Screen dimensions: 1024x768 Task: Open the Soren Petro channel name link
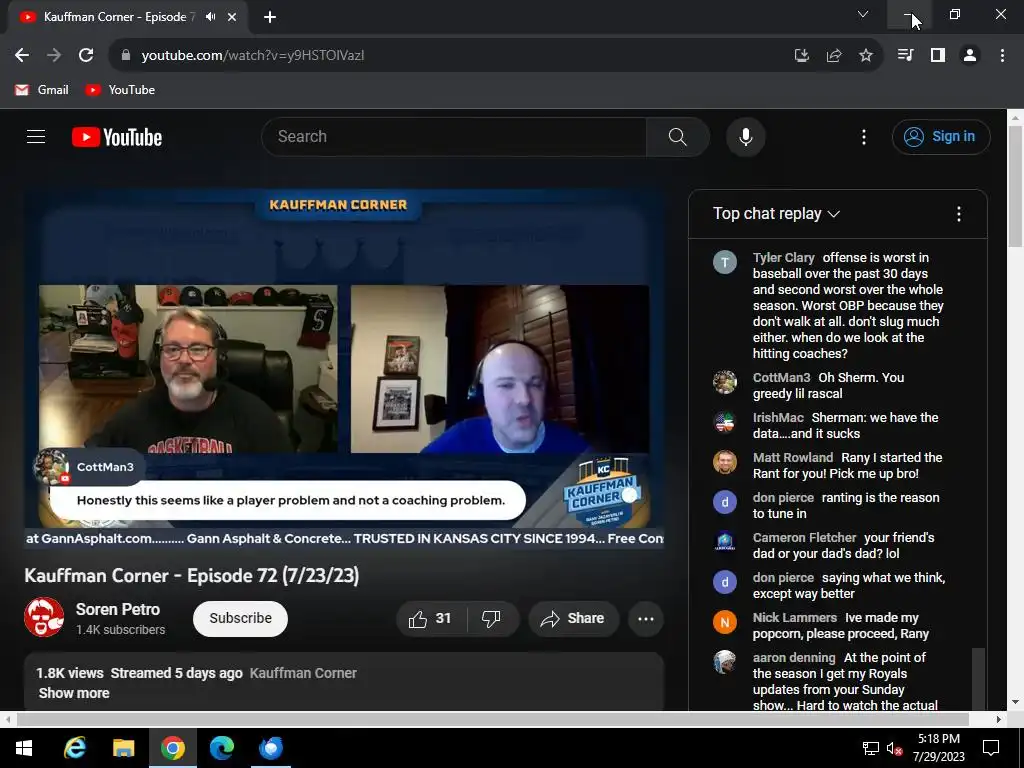tap(118, 609)
